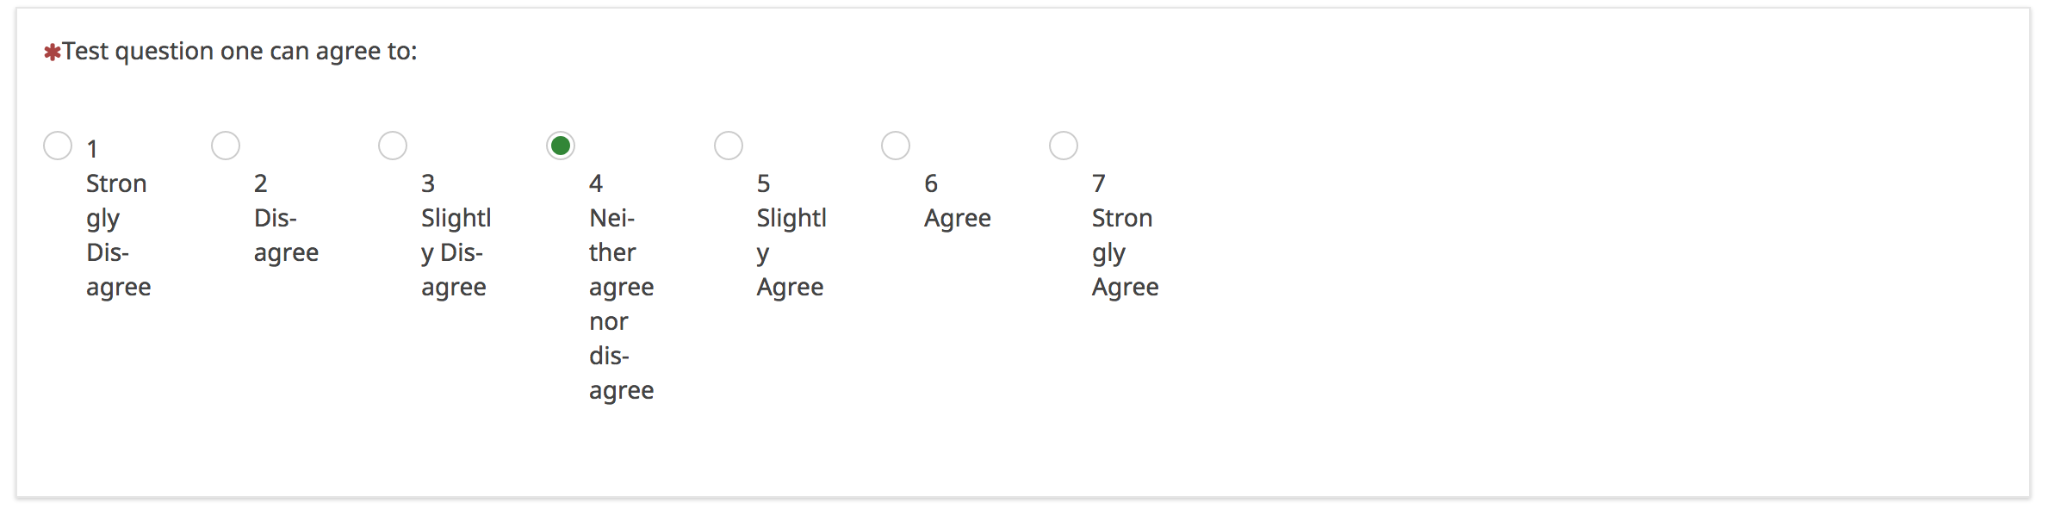Screen dimensions: 2048x520
Task: Click the 'Slightly Disagree' label text
Action: coord(455,253)
